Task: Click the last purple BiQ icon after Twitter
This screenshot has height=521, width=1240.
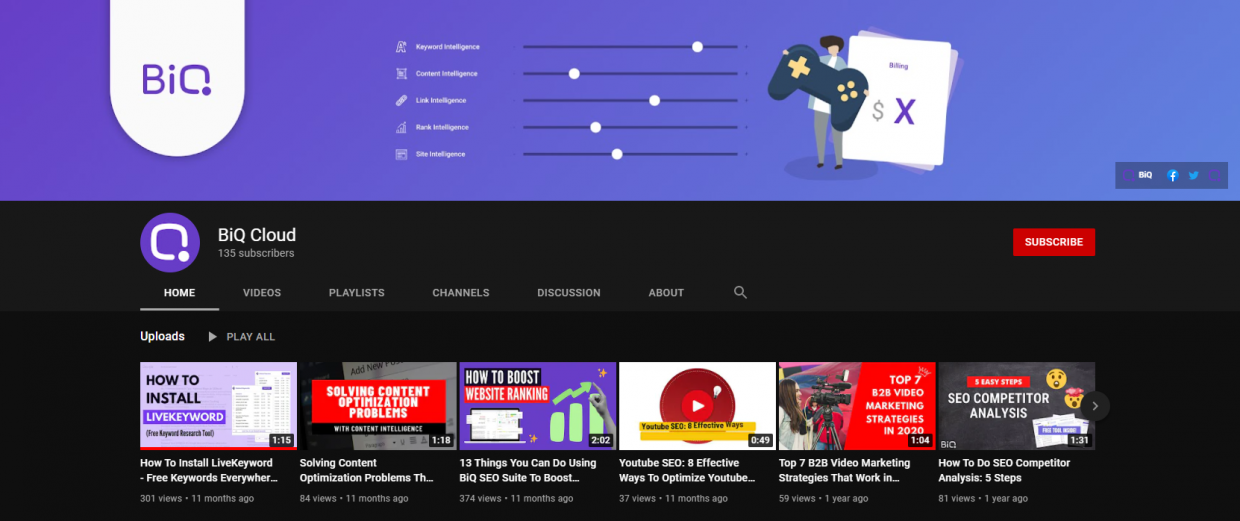Action: click(x=1213, y=175)
